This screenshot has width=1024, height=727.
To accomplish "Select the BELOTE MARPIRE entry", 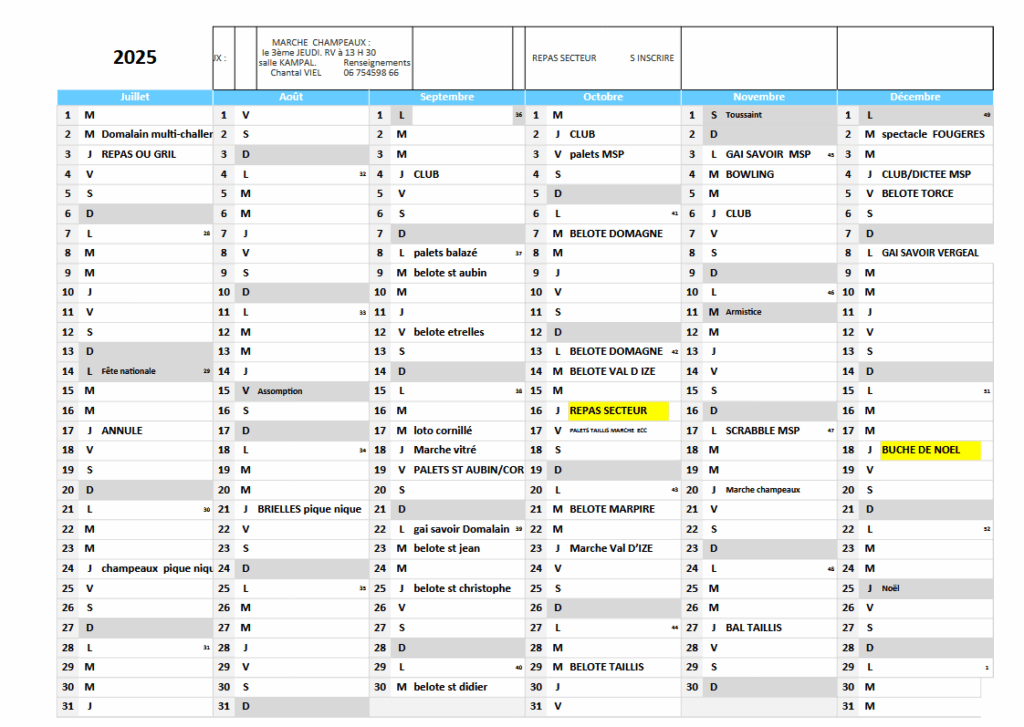I will pyautogui.click(x=612, y=509).
